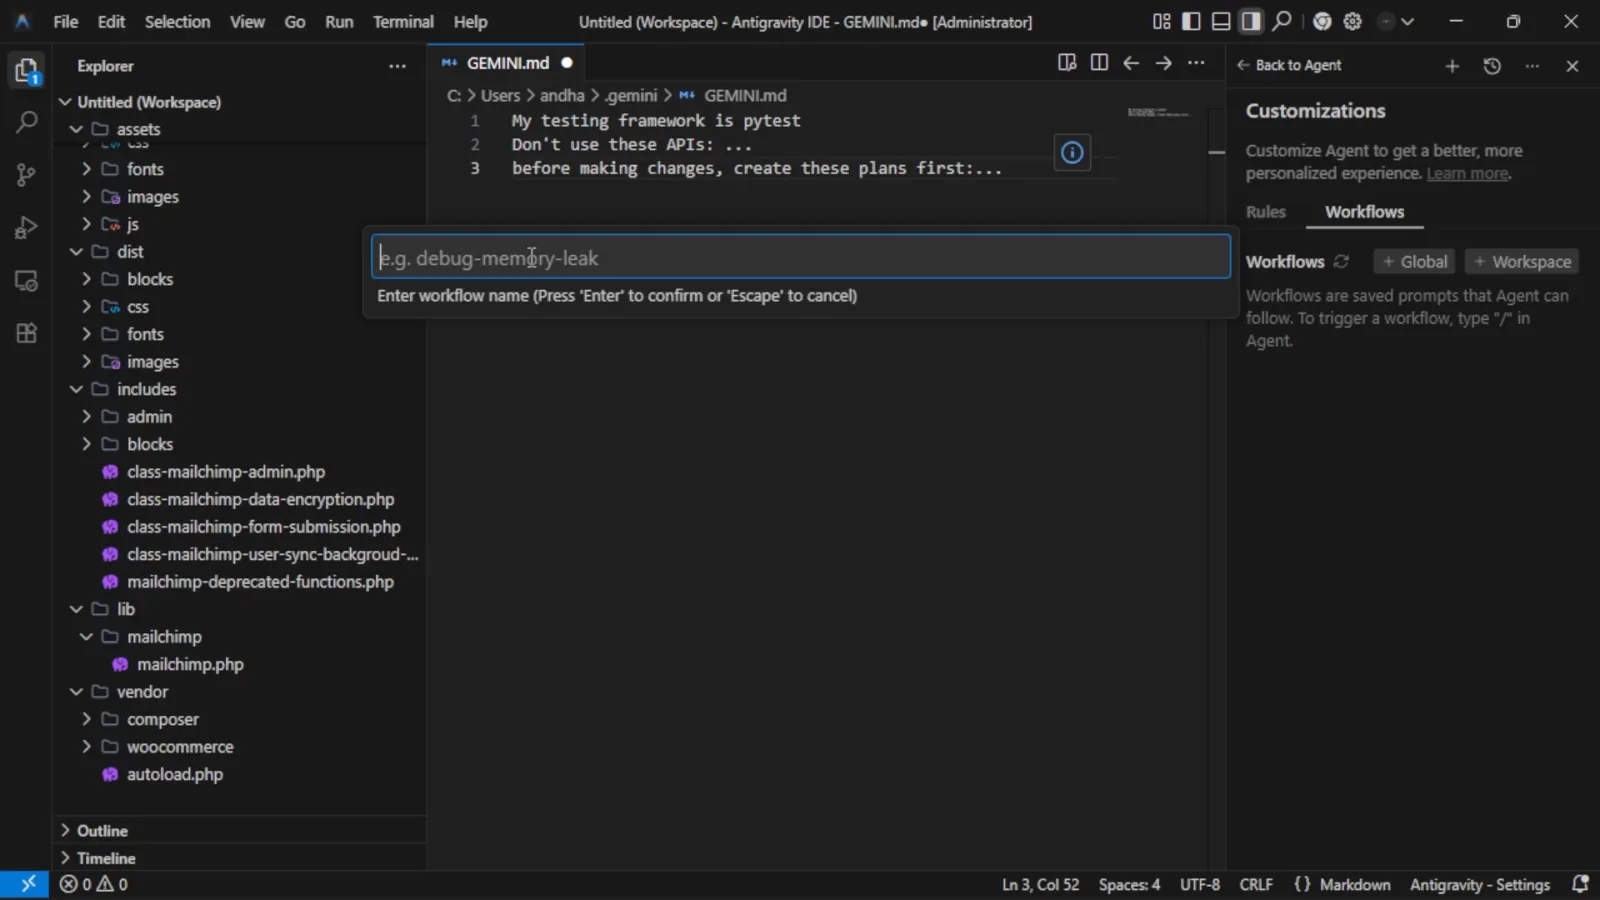This screenshot has width=1600, height=900.
Task: Select the GEMINI.md editor tab
Action: tap(508, 63)
